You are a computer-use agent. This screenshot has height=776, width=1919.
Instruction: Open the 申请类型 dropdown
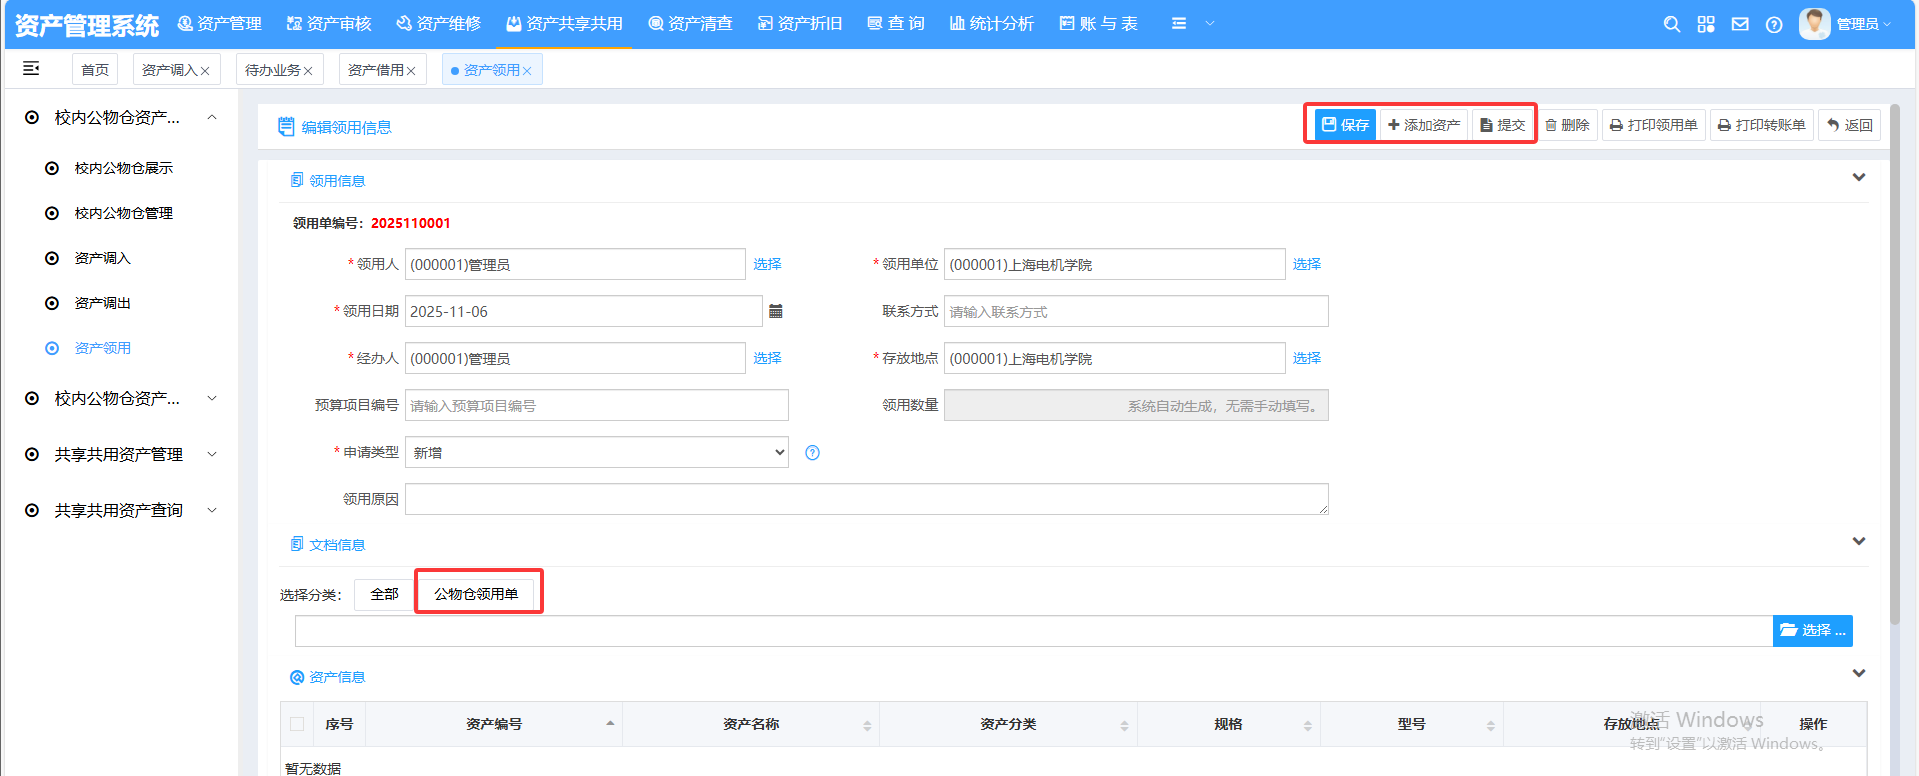(x=596, y=452)
